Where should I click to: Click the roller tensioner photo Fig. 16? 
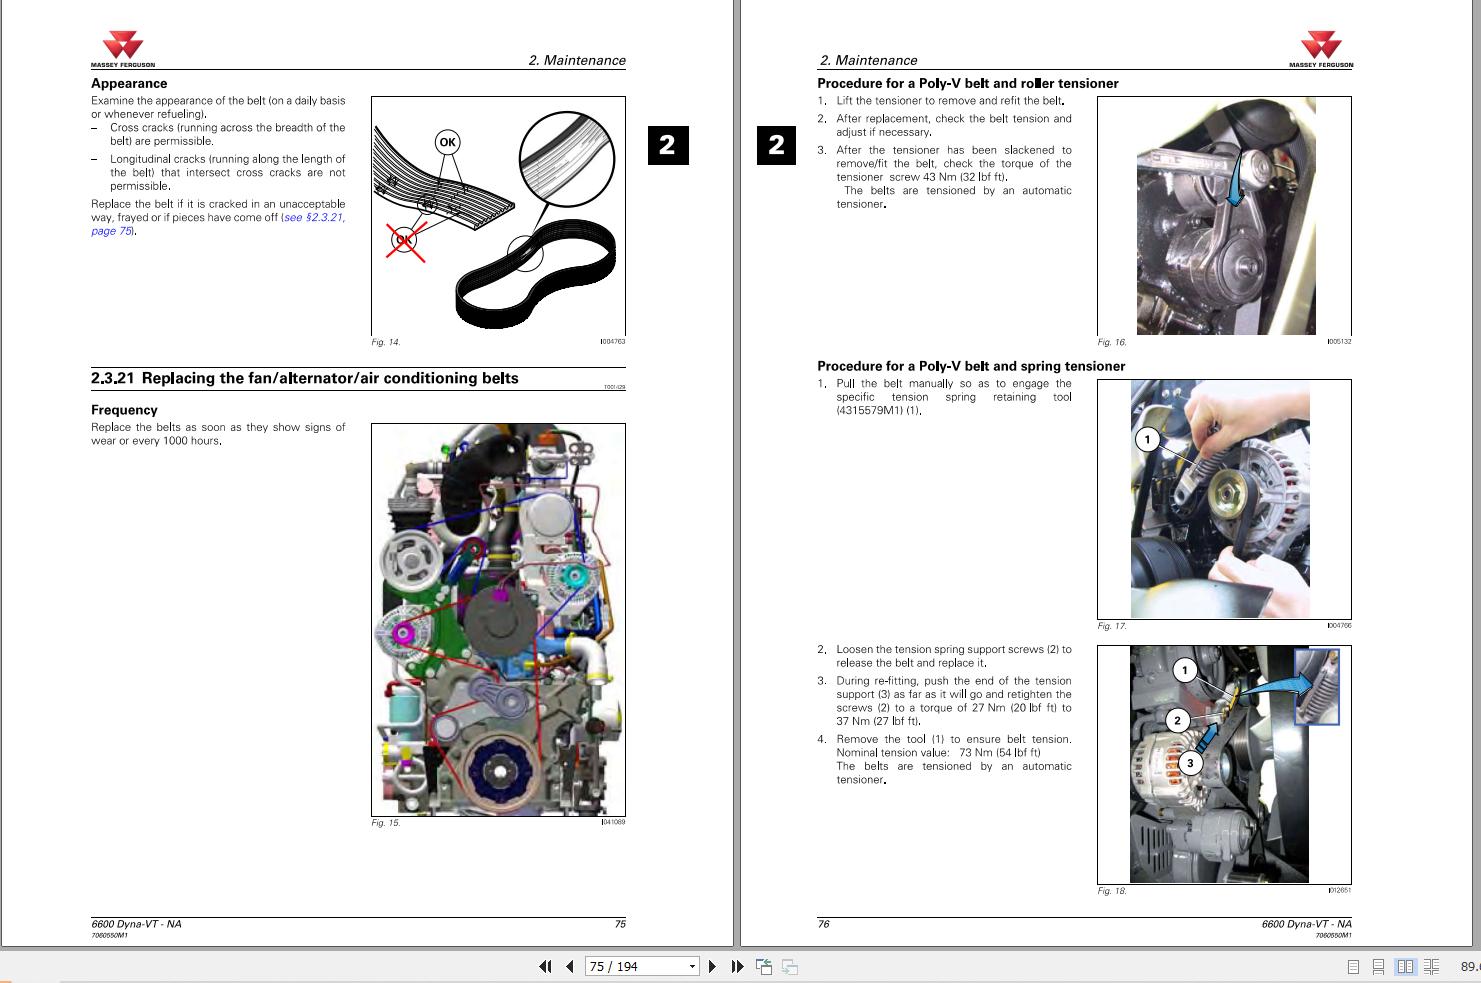tap(1224, 216)
